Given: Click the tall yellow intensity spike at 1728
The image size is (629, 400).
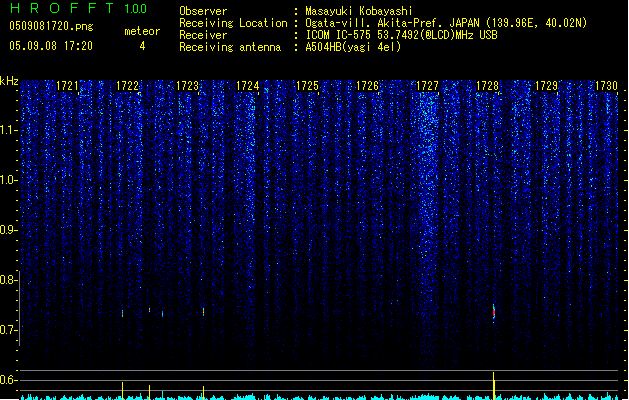Looking at the screenshot, I should point(494,386).
